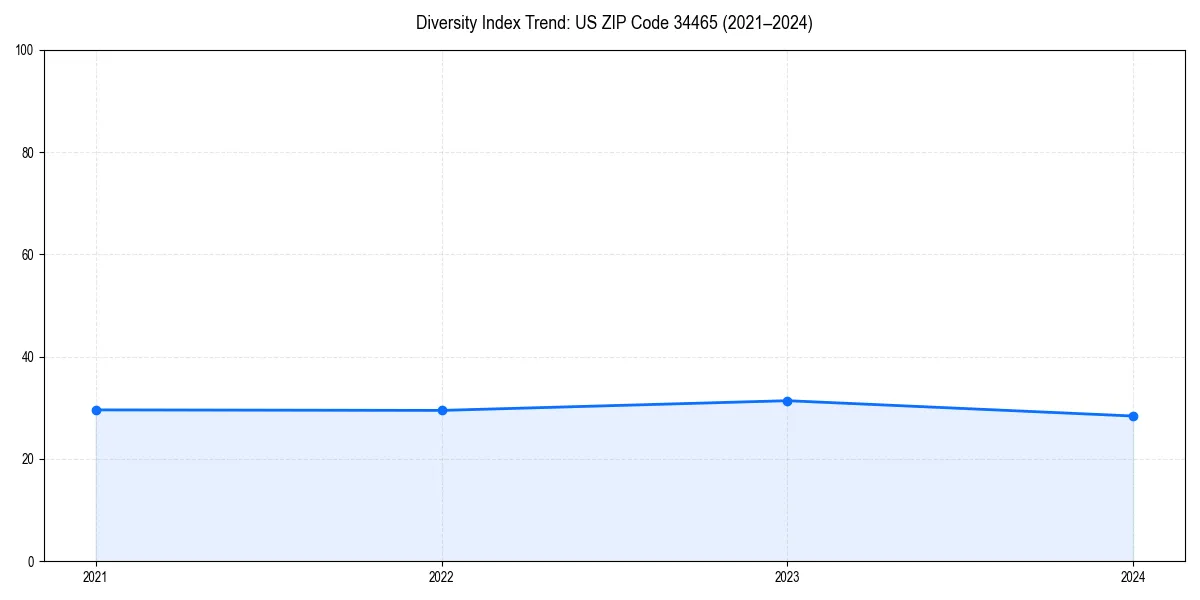The height and width of the screenshot is (600, 1200).
Task: Click the x-axis label 2023
Action: pyautogui.click(x=787, y=577)
